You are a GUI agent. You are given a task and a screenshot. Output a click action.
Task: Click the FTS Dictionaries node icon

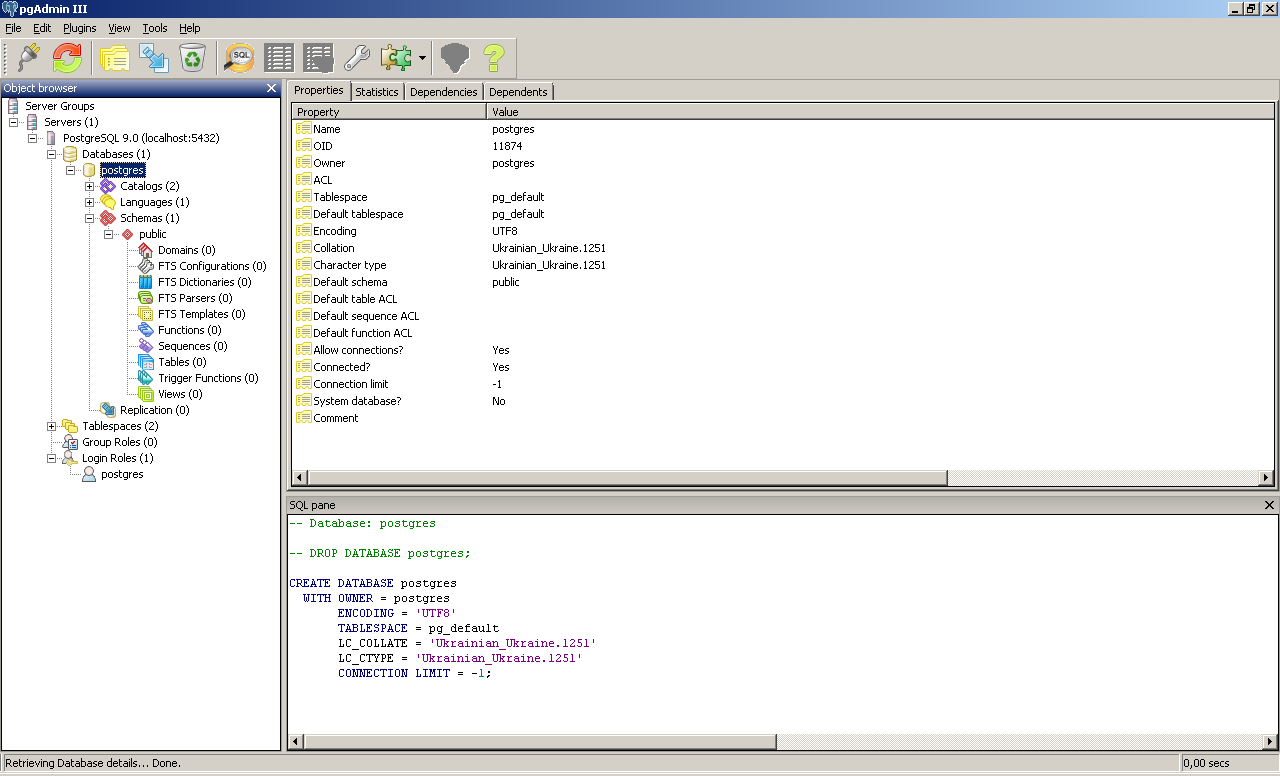(146, 282)
